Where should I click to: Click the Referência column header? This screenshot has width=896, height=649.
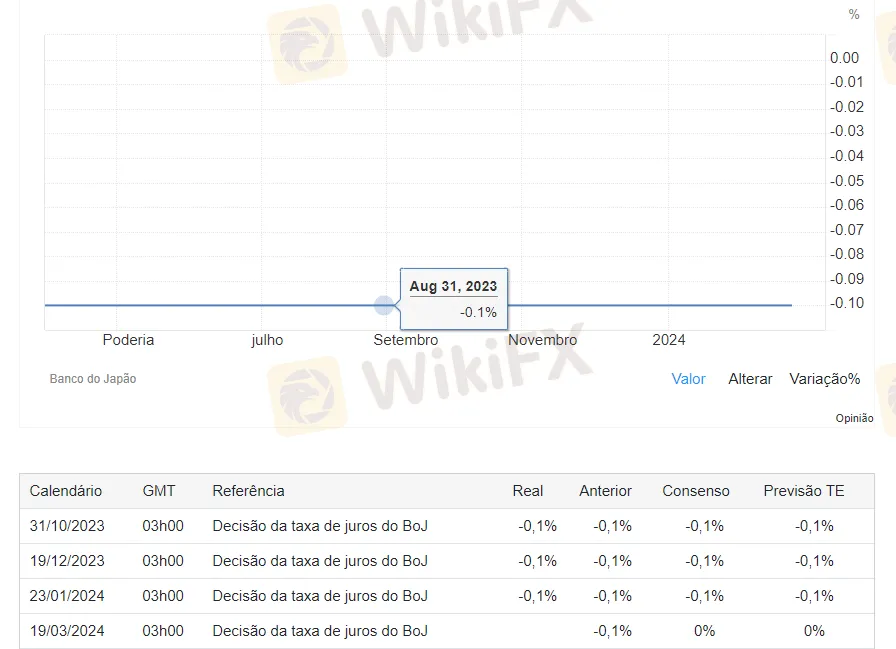pos(248,491)
